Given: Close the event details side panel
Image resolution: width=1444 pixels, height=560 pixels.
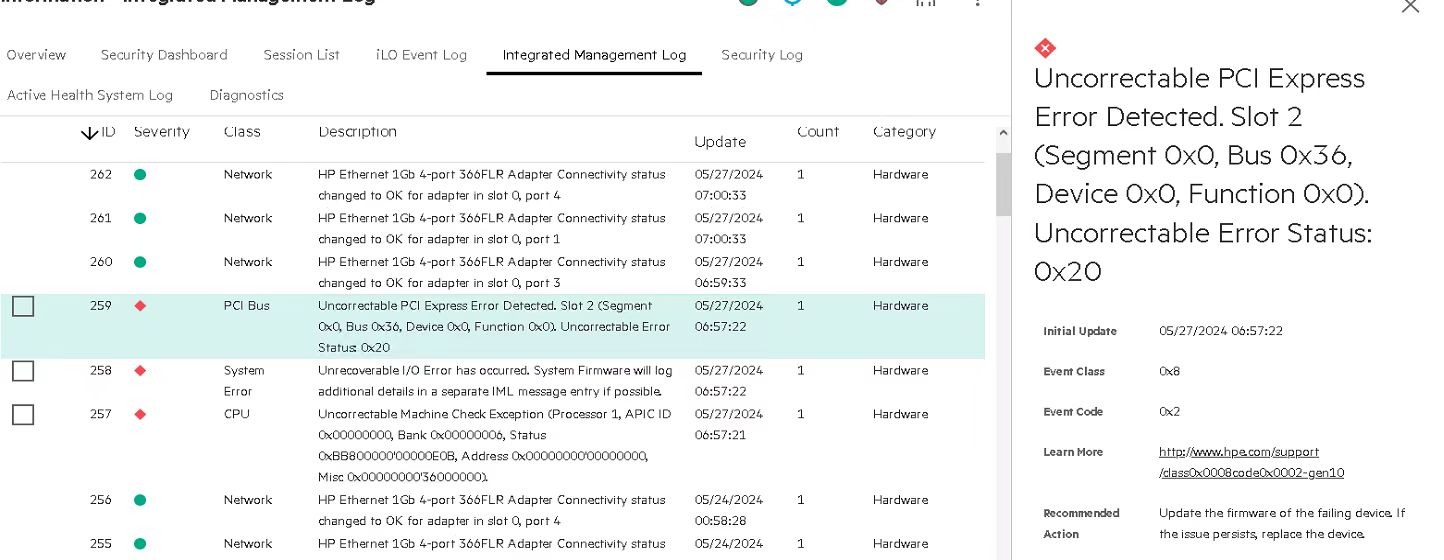Looking at the screenshot, I should click(1410, 6).
